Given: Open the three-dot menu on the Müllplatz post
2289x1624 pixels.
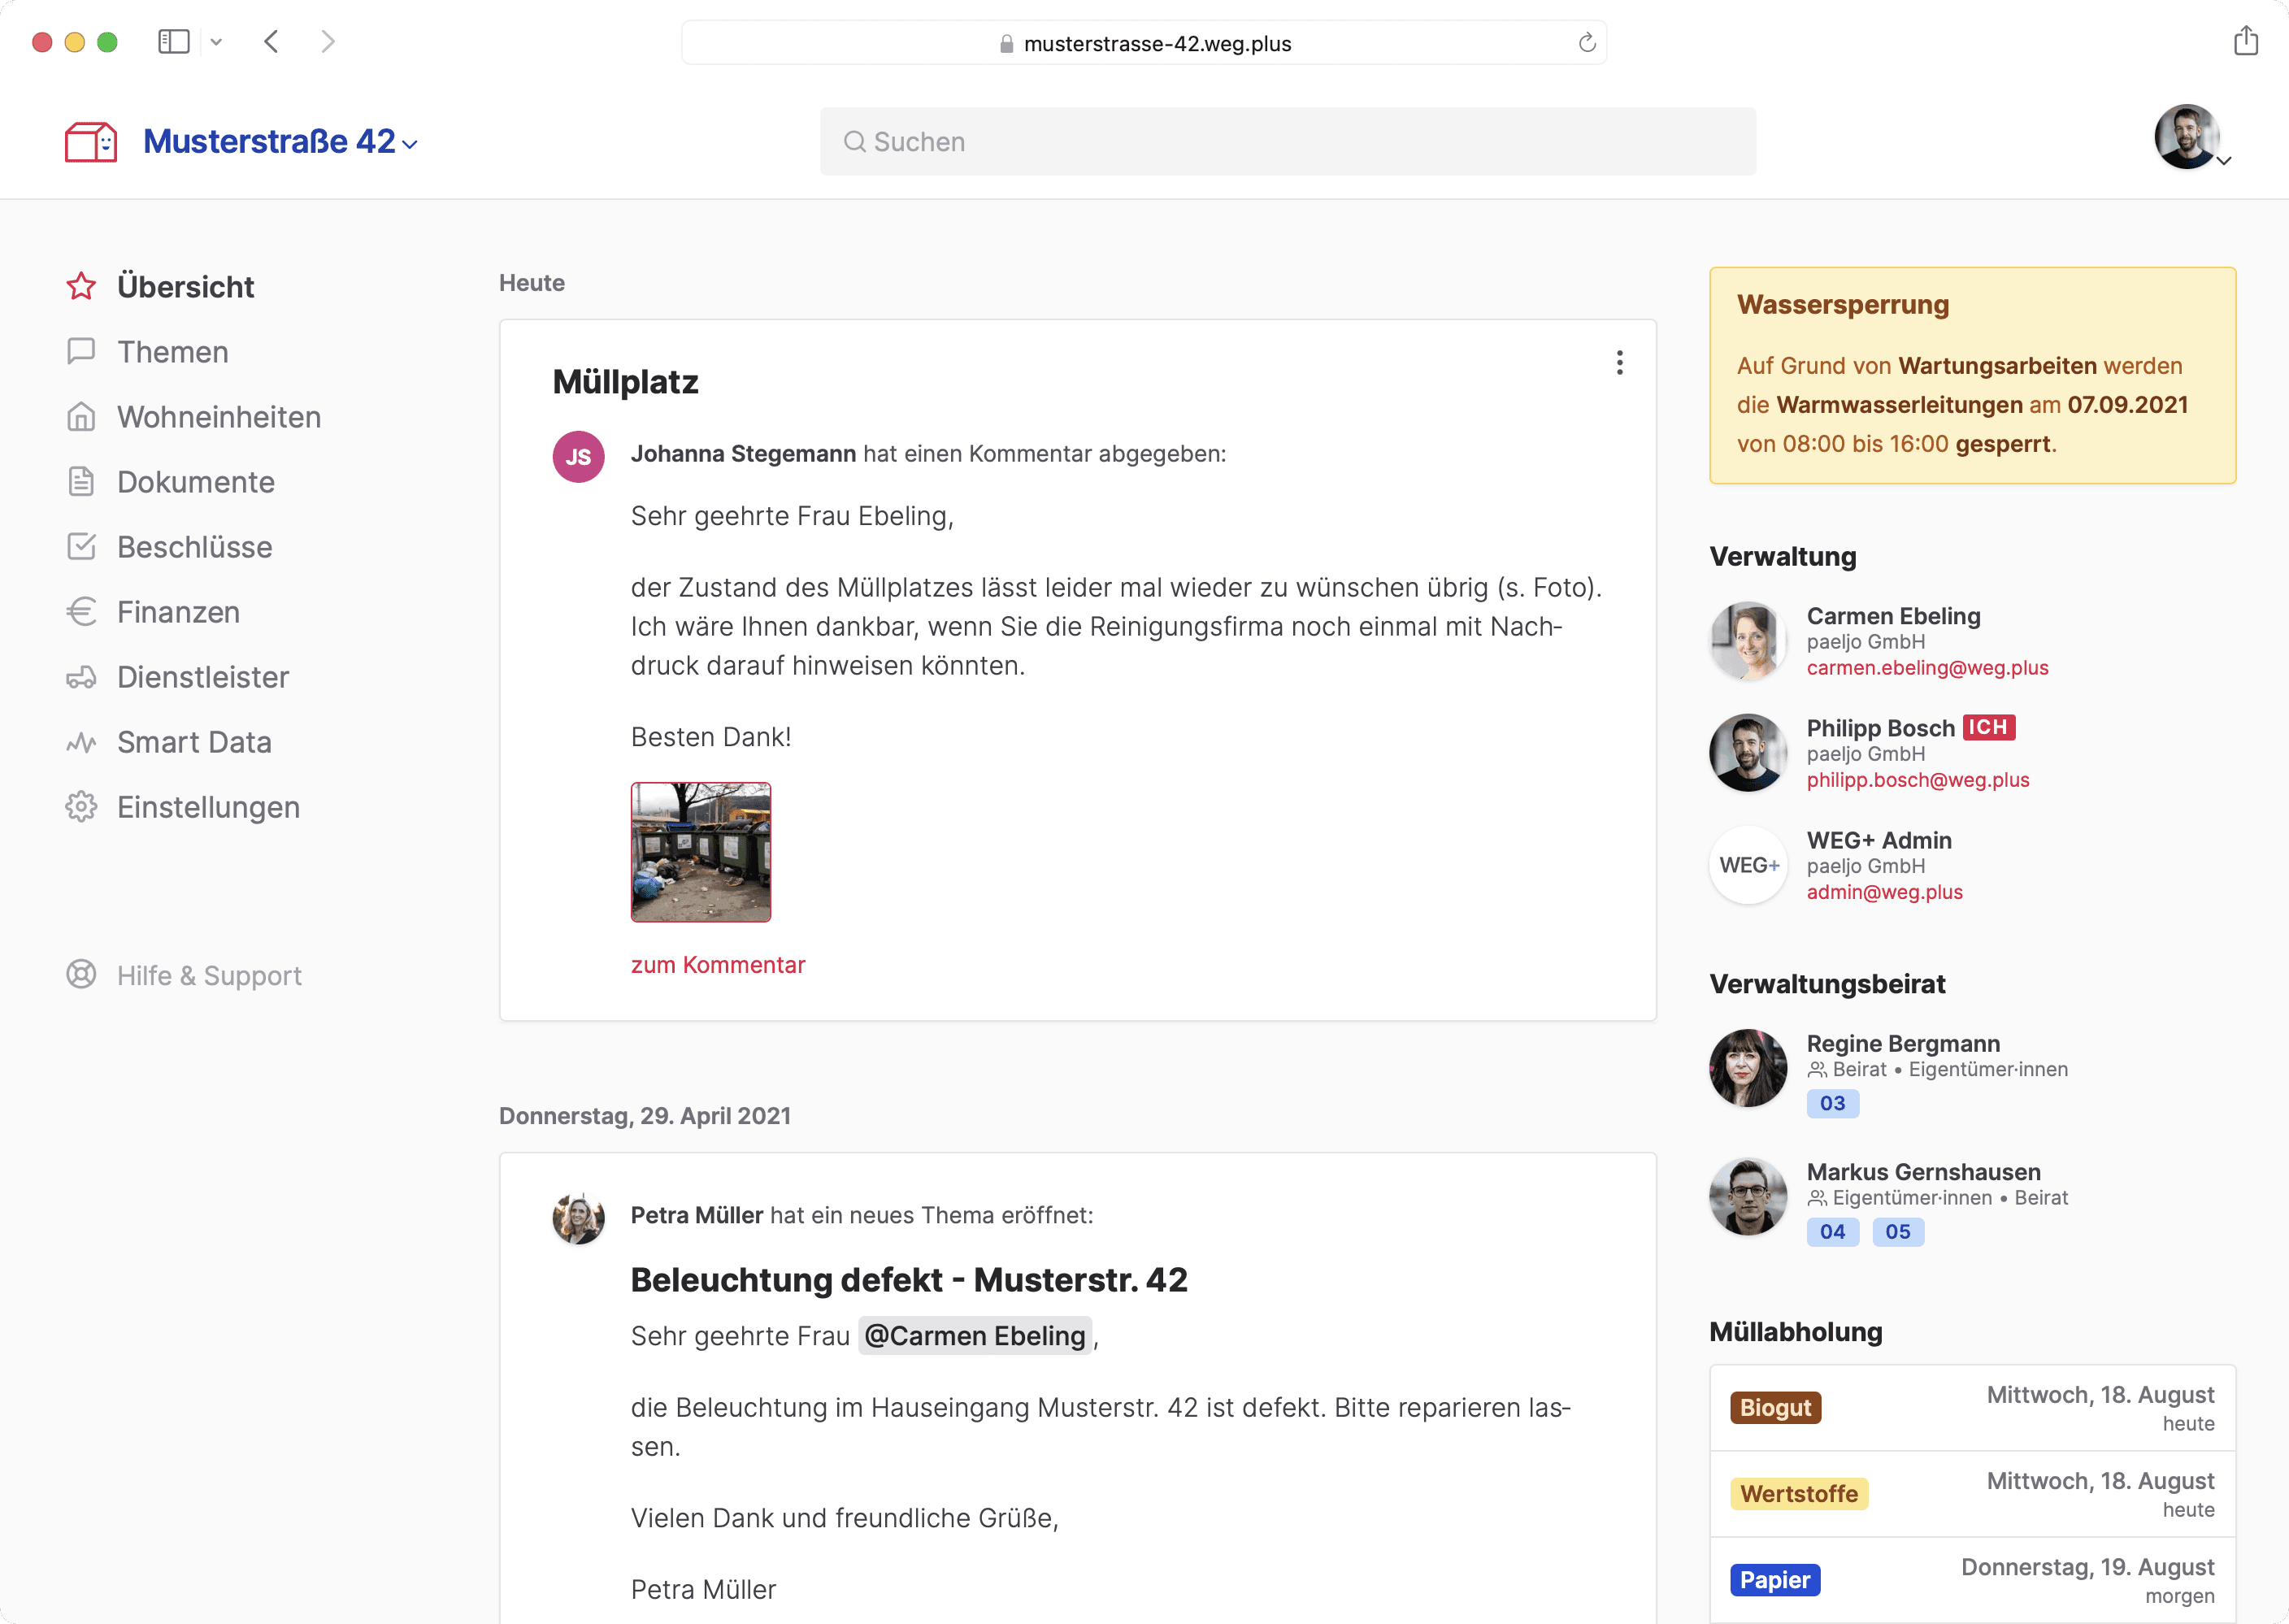Looking at the screenshot, I should click(x=1619, y=362).
